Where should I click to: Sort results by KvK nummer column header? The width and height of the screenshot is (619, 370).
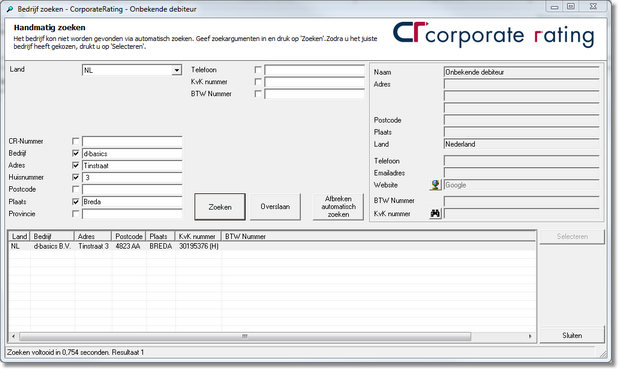click(198, 237)
